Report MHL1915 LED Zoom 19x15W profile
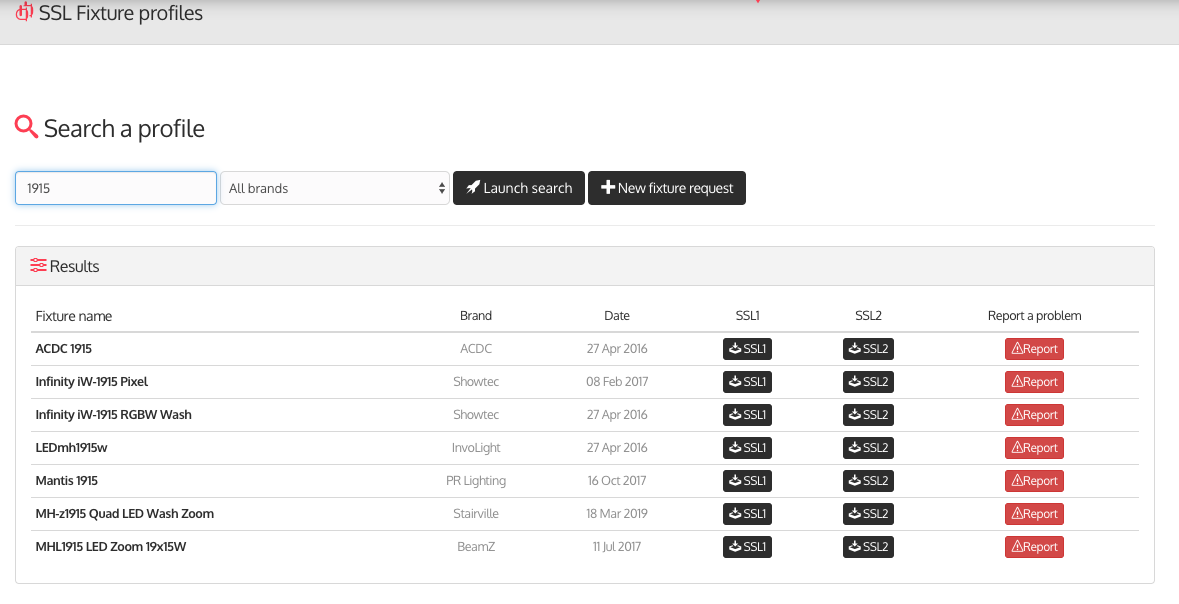This screenshot has width=1179, height=604. pyautogui.click(x=1034, y=548)
